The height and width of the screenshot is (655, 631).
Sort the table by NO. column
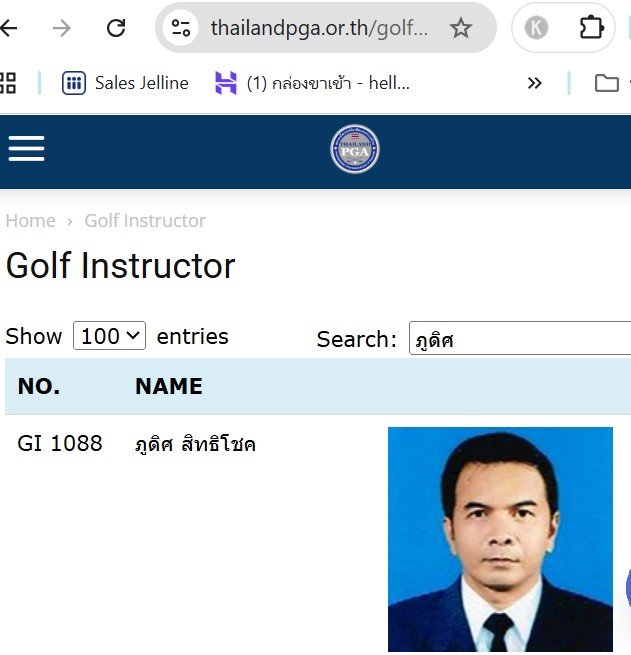point(39,387)
